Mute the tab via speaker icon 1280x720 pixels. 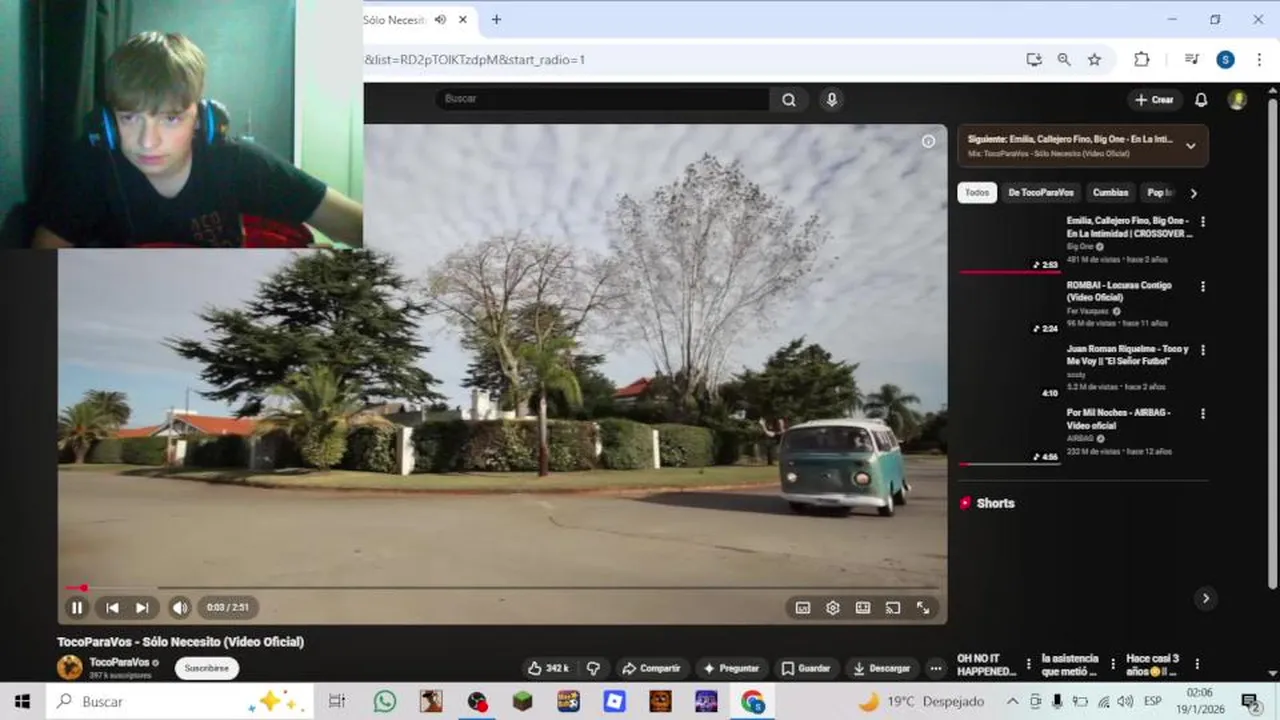click(x=441, y=19)
